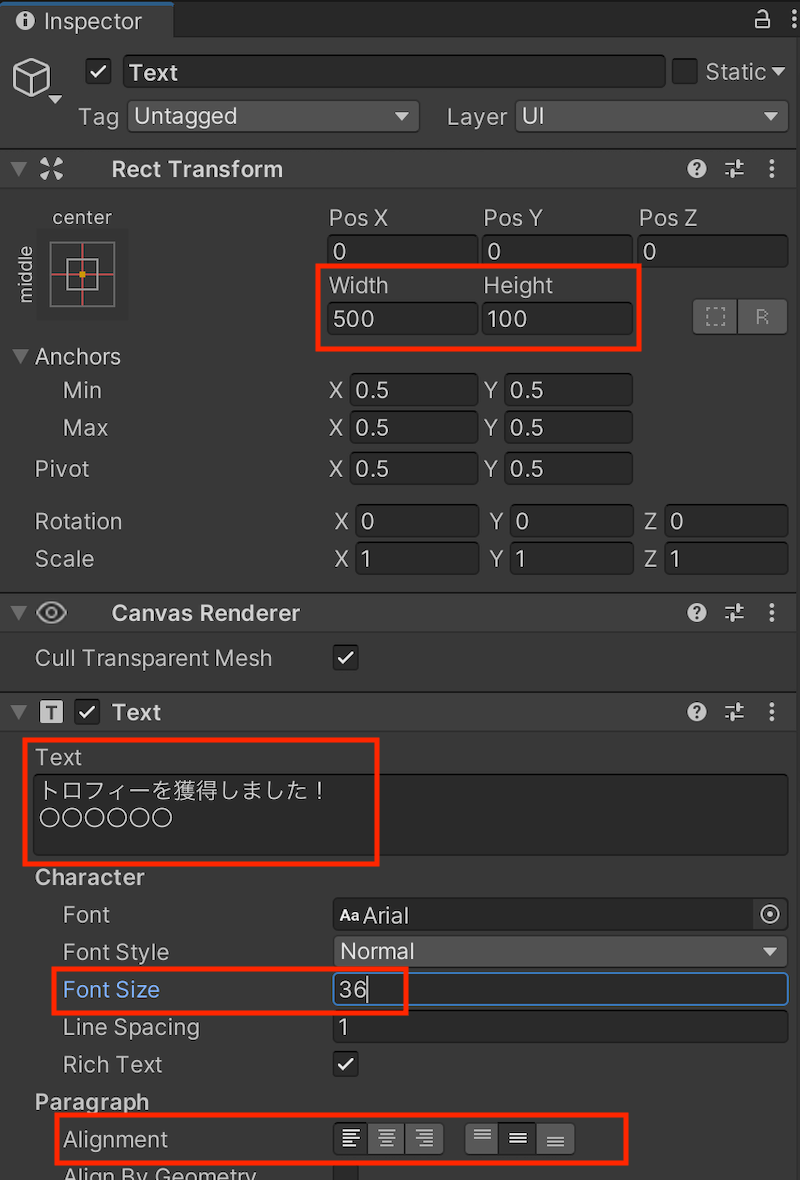Collapse the Anchors section
800x1180 pixels.
tap(22, 356)
